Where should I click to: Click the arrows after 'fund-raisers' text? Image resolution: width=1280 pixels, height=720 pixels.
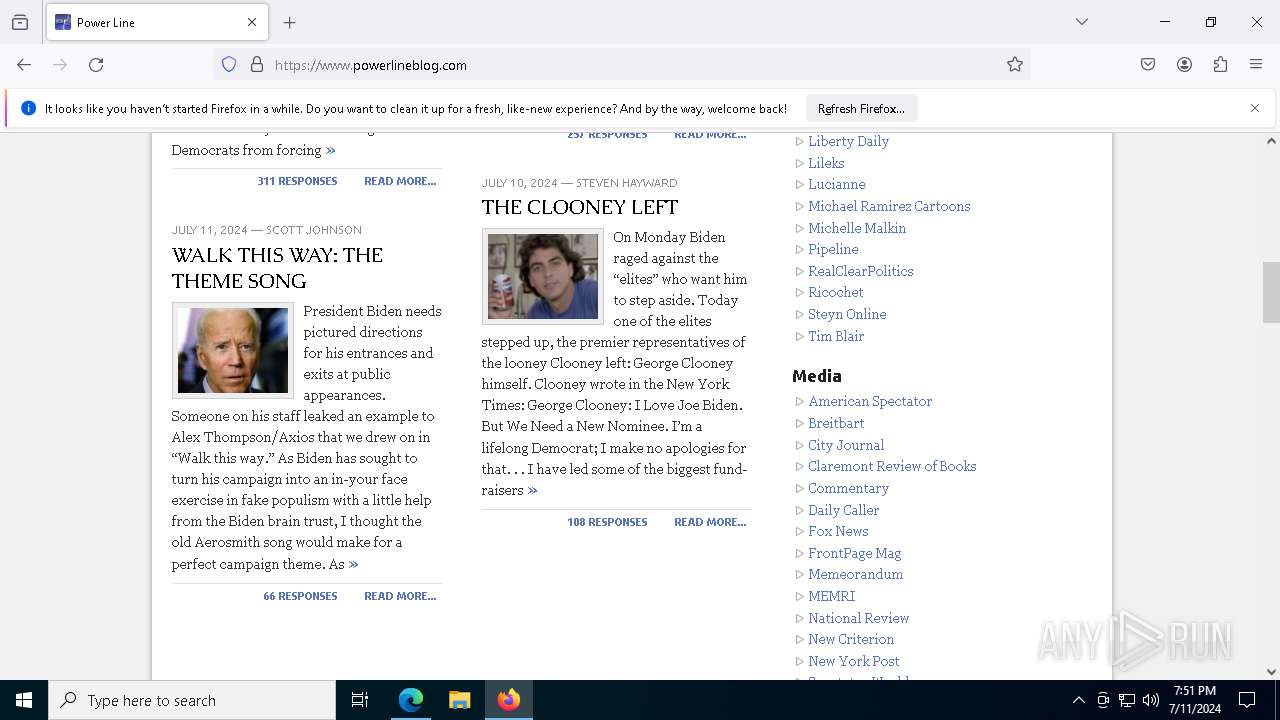coord(533,490)
